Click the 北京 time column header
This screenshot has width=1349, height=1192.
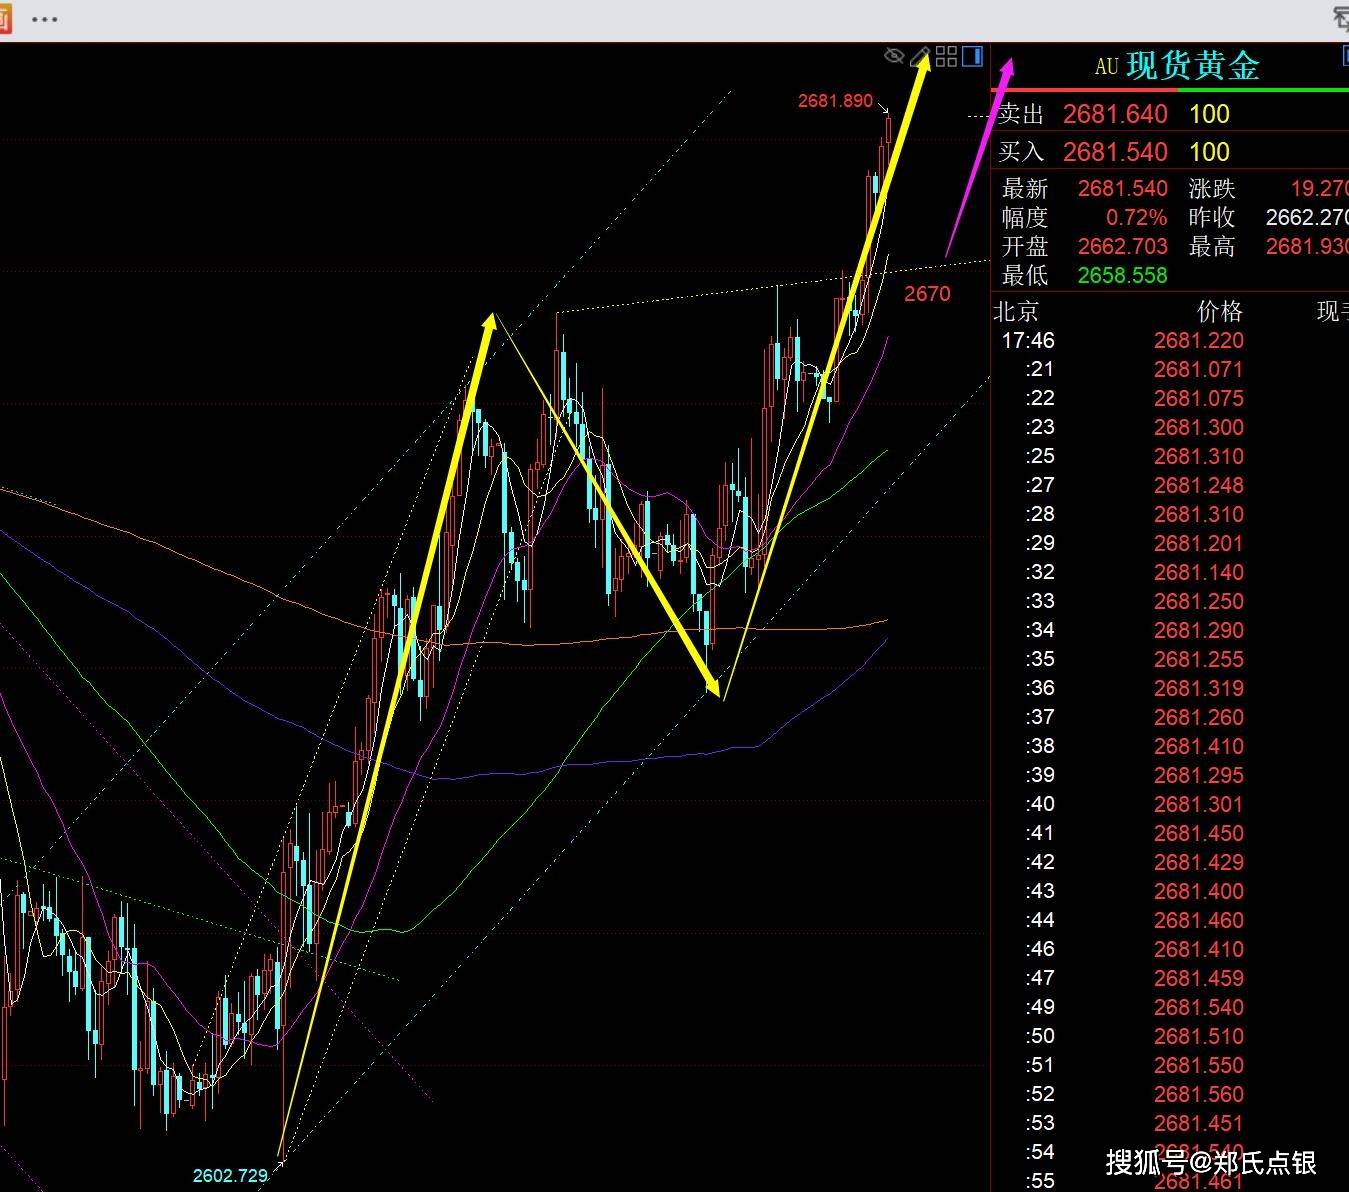click(x=1016, y=311)
